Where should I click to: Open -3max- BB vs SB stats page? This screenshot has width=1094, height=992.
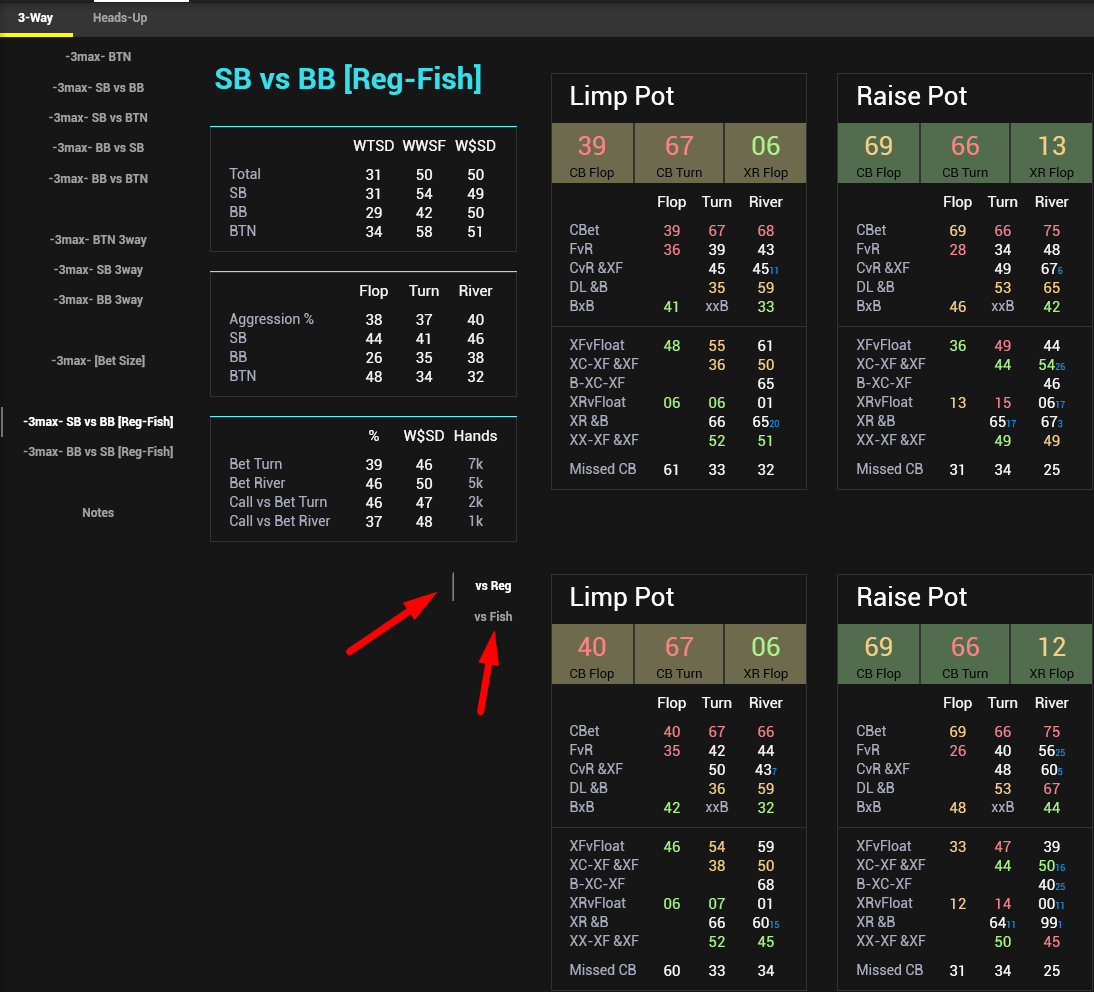pos(98,148)
